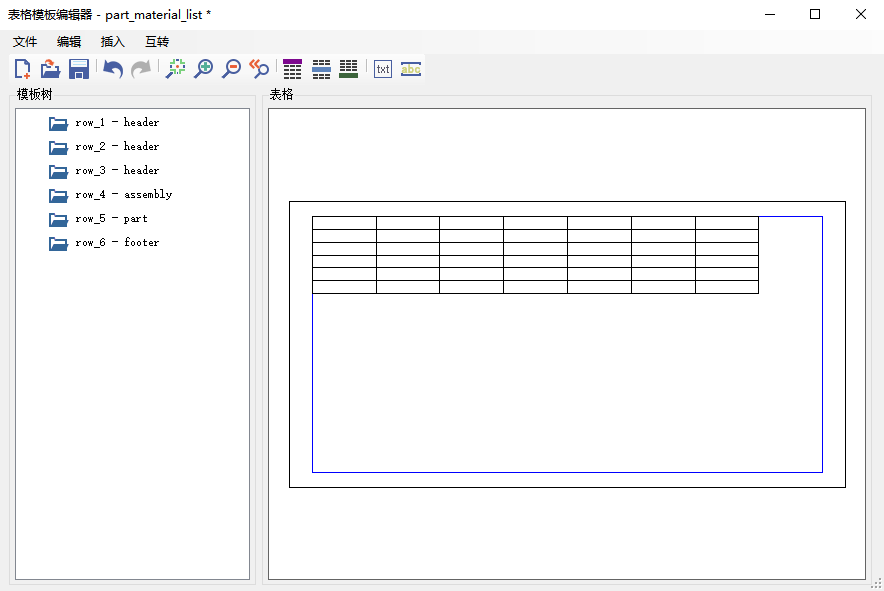Zoom to fit with the crosshair magnifier
The width and height of the screenshot is (884, 591).
point(175,69)
